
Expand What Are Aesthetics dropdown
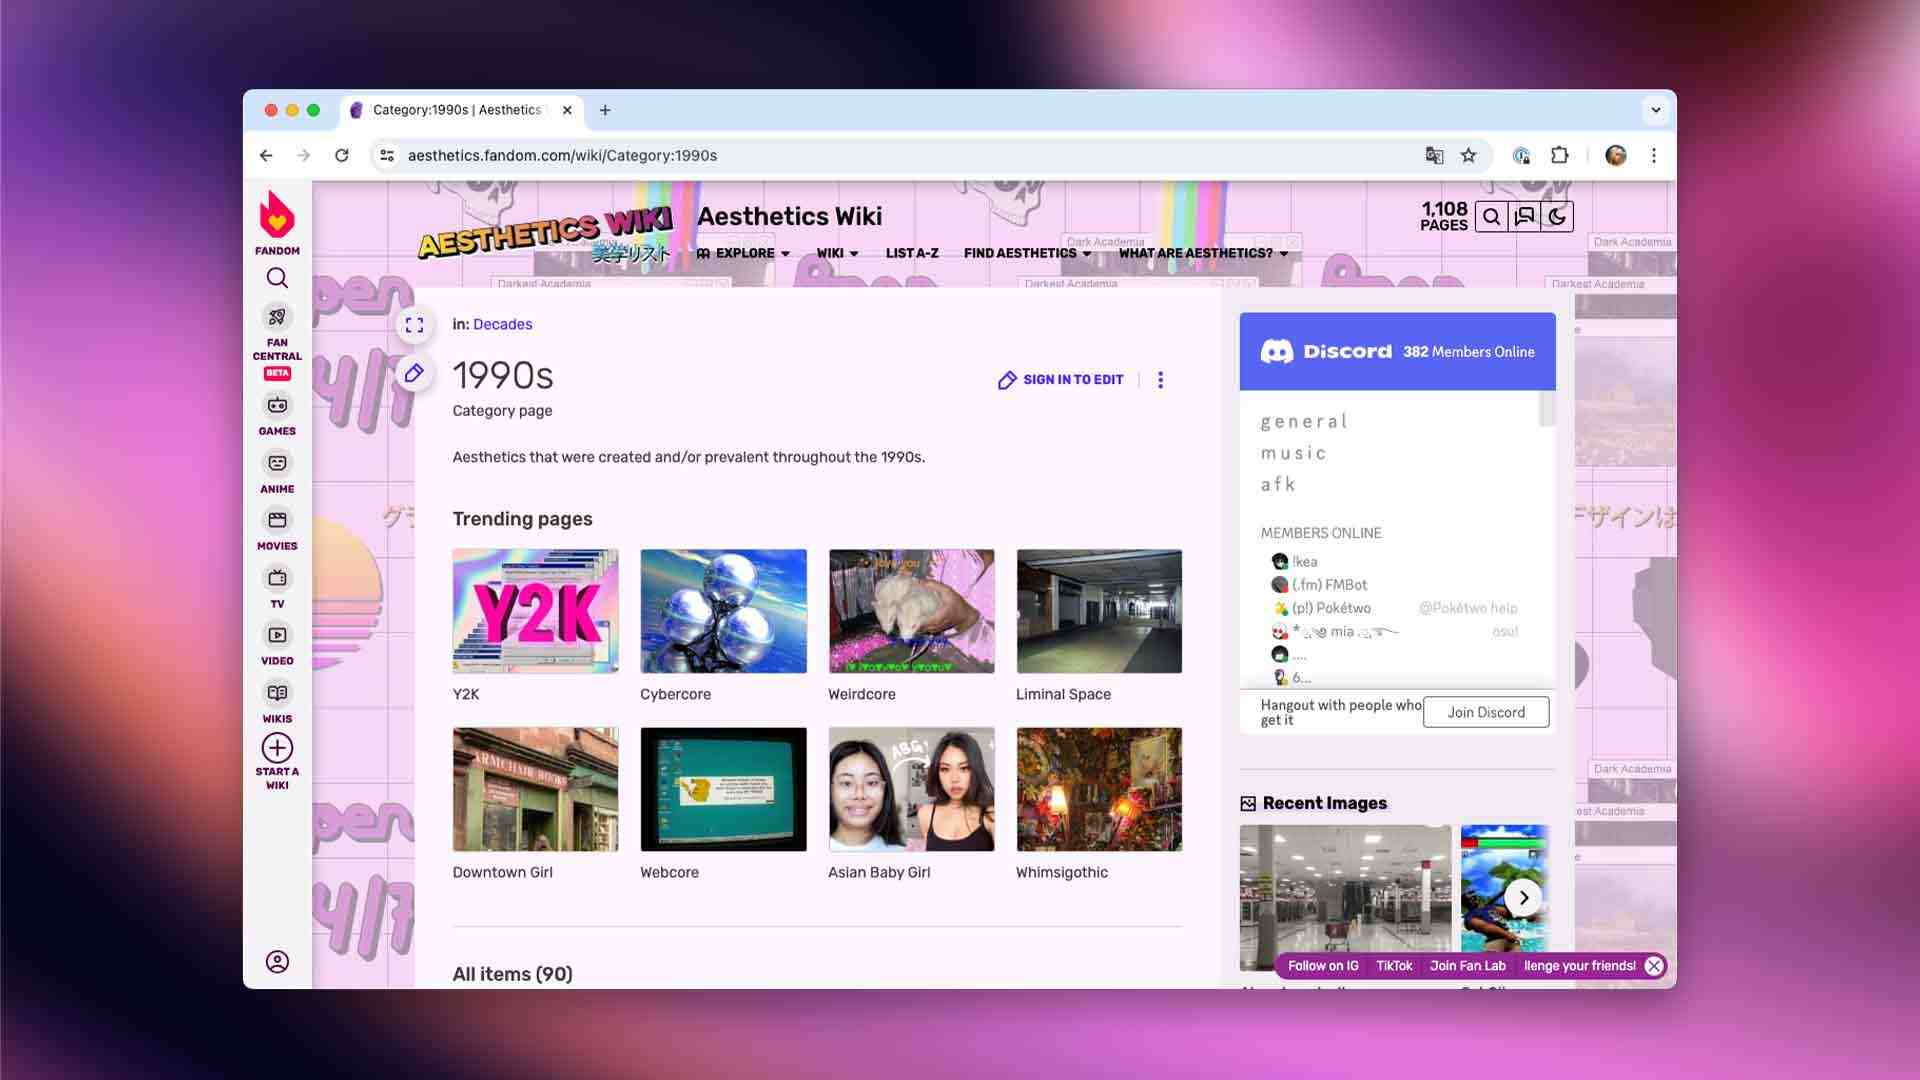(x=1203, y=253)
